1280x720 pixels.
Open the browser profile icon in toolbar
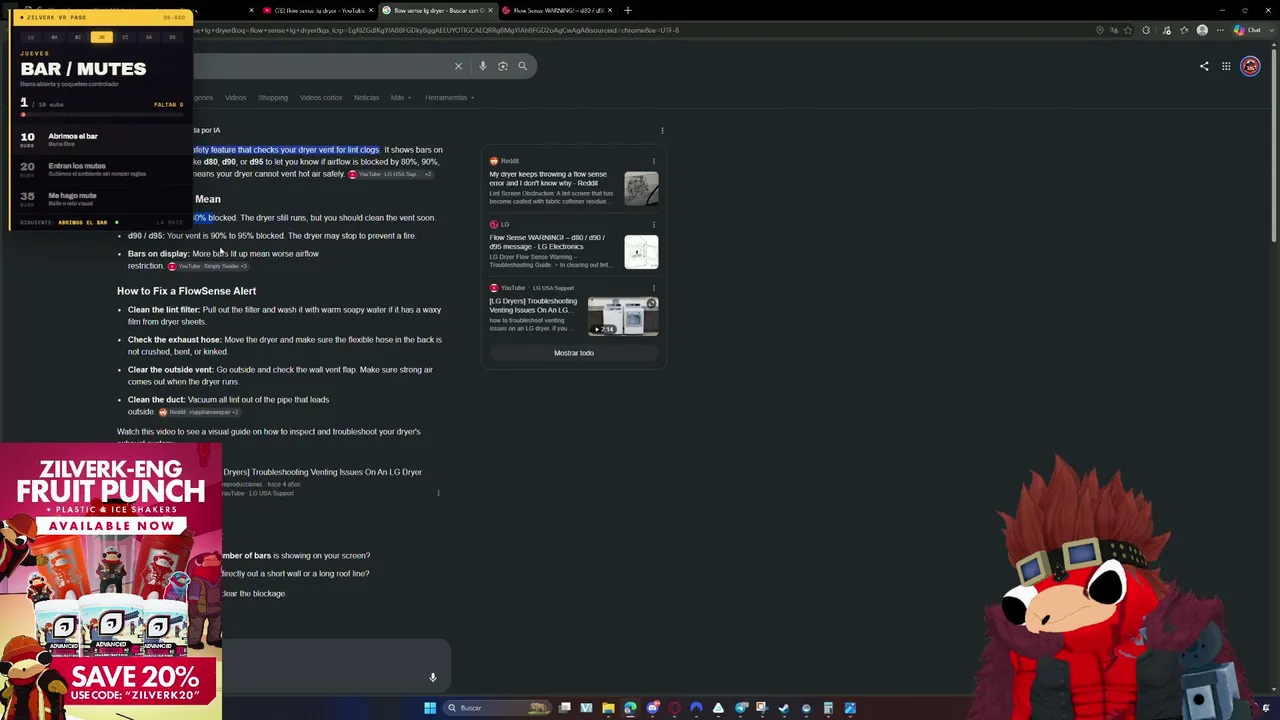[x=1202, y=30]
